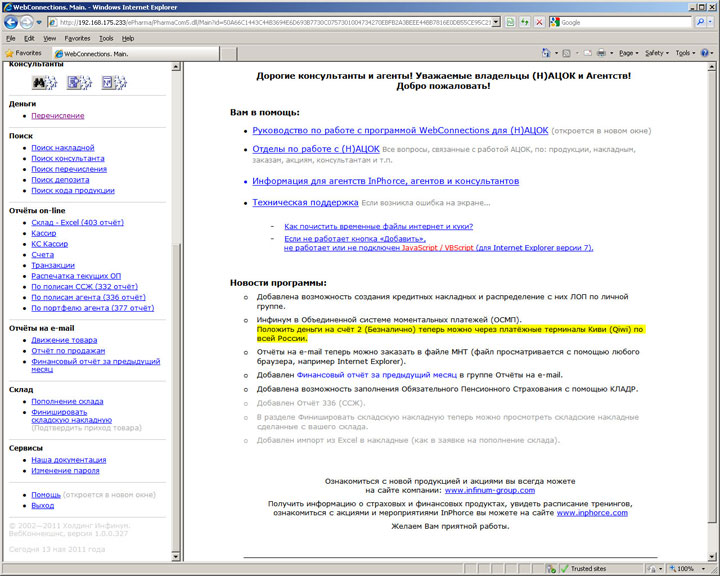Click left panel scrollbar down arrow

pos(176,557)
